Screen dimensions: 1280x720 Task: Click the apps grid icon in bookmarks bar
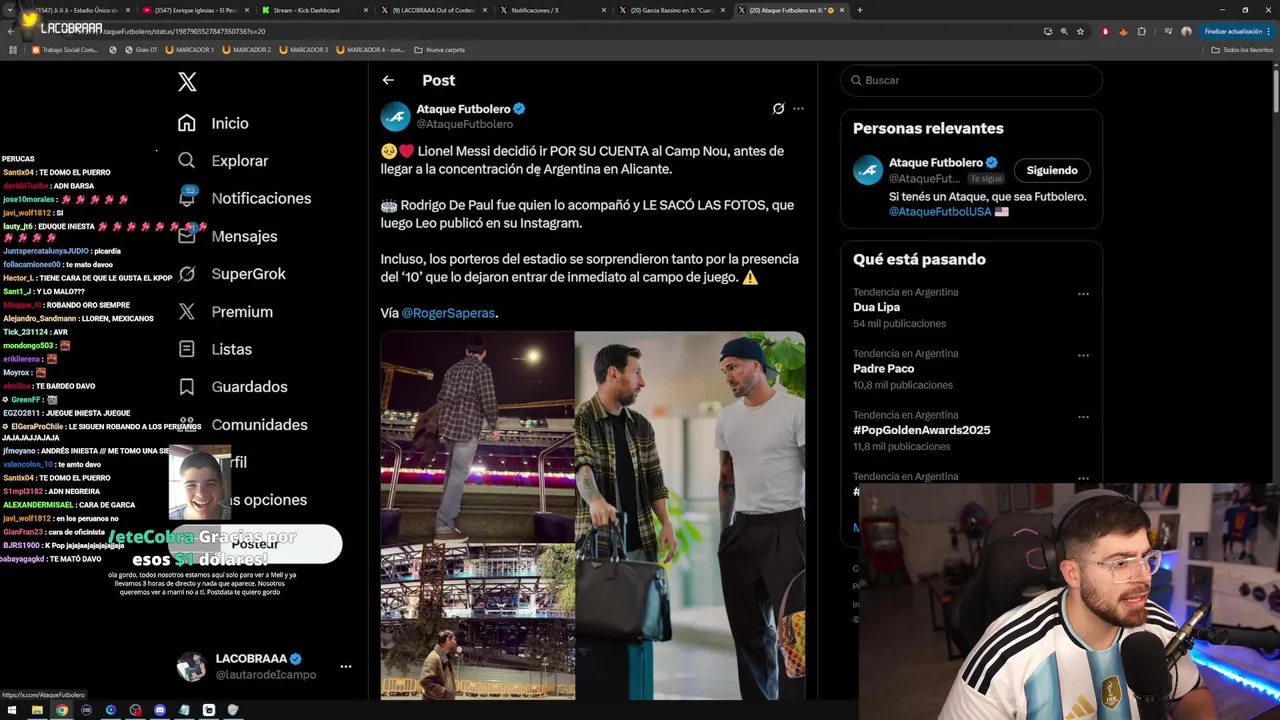coord(13,50)
